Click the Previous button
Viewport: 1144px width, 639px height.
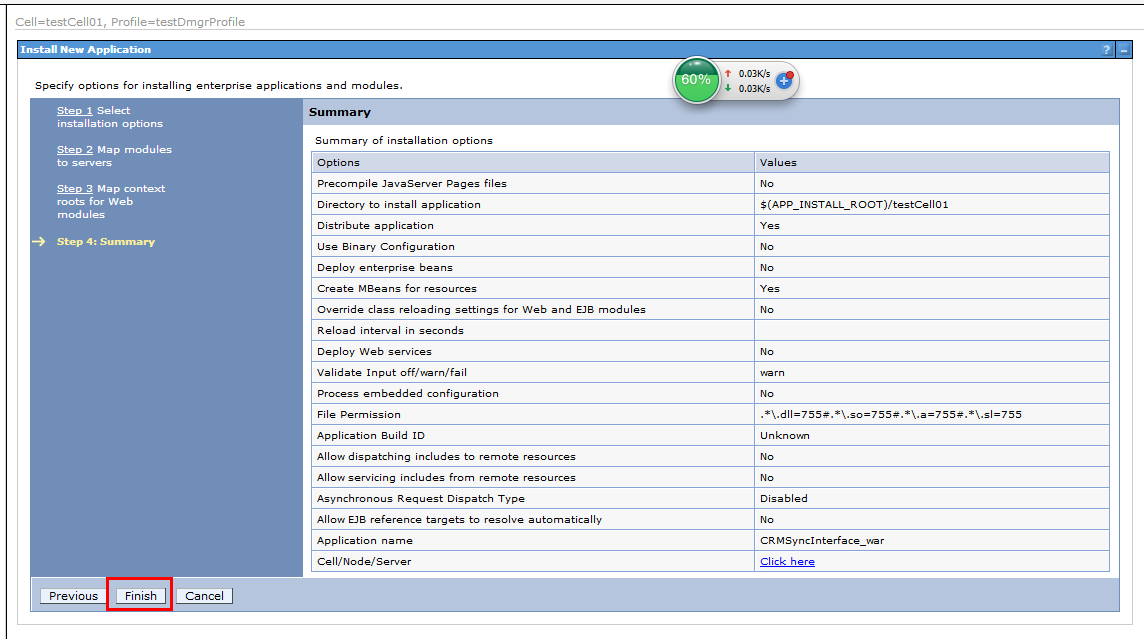pos(71,595)
